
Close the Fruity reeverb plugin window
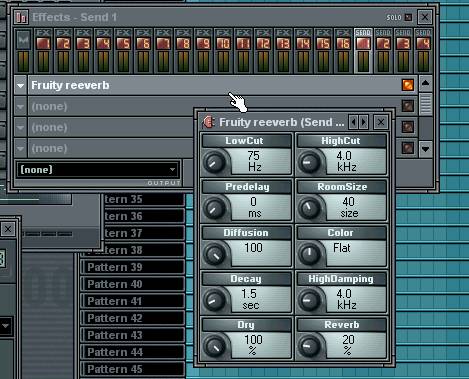click(x=381, y=122)
